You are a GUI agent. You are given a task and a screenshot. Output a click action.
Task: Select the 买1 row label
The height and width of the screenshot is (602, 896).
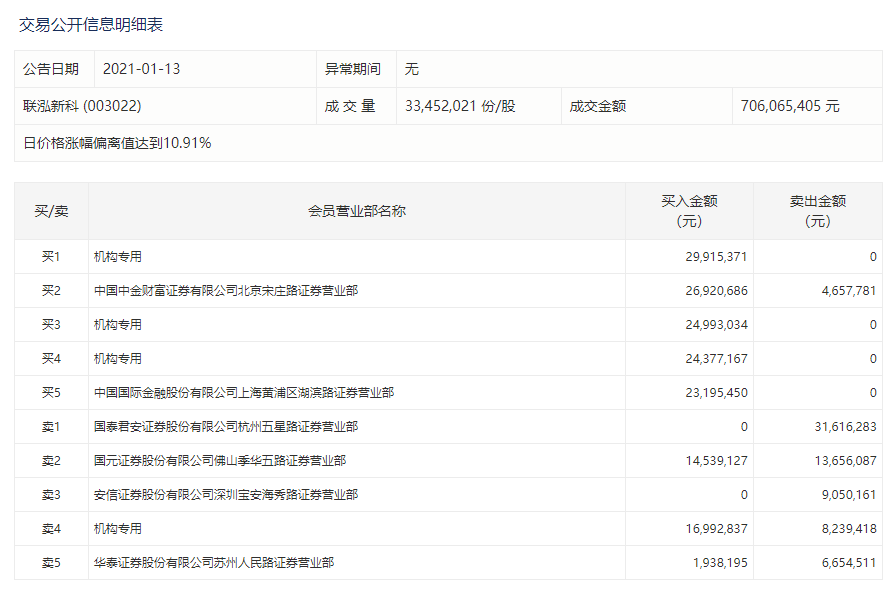tap(51, 257)
